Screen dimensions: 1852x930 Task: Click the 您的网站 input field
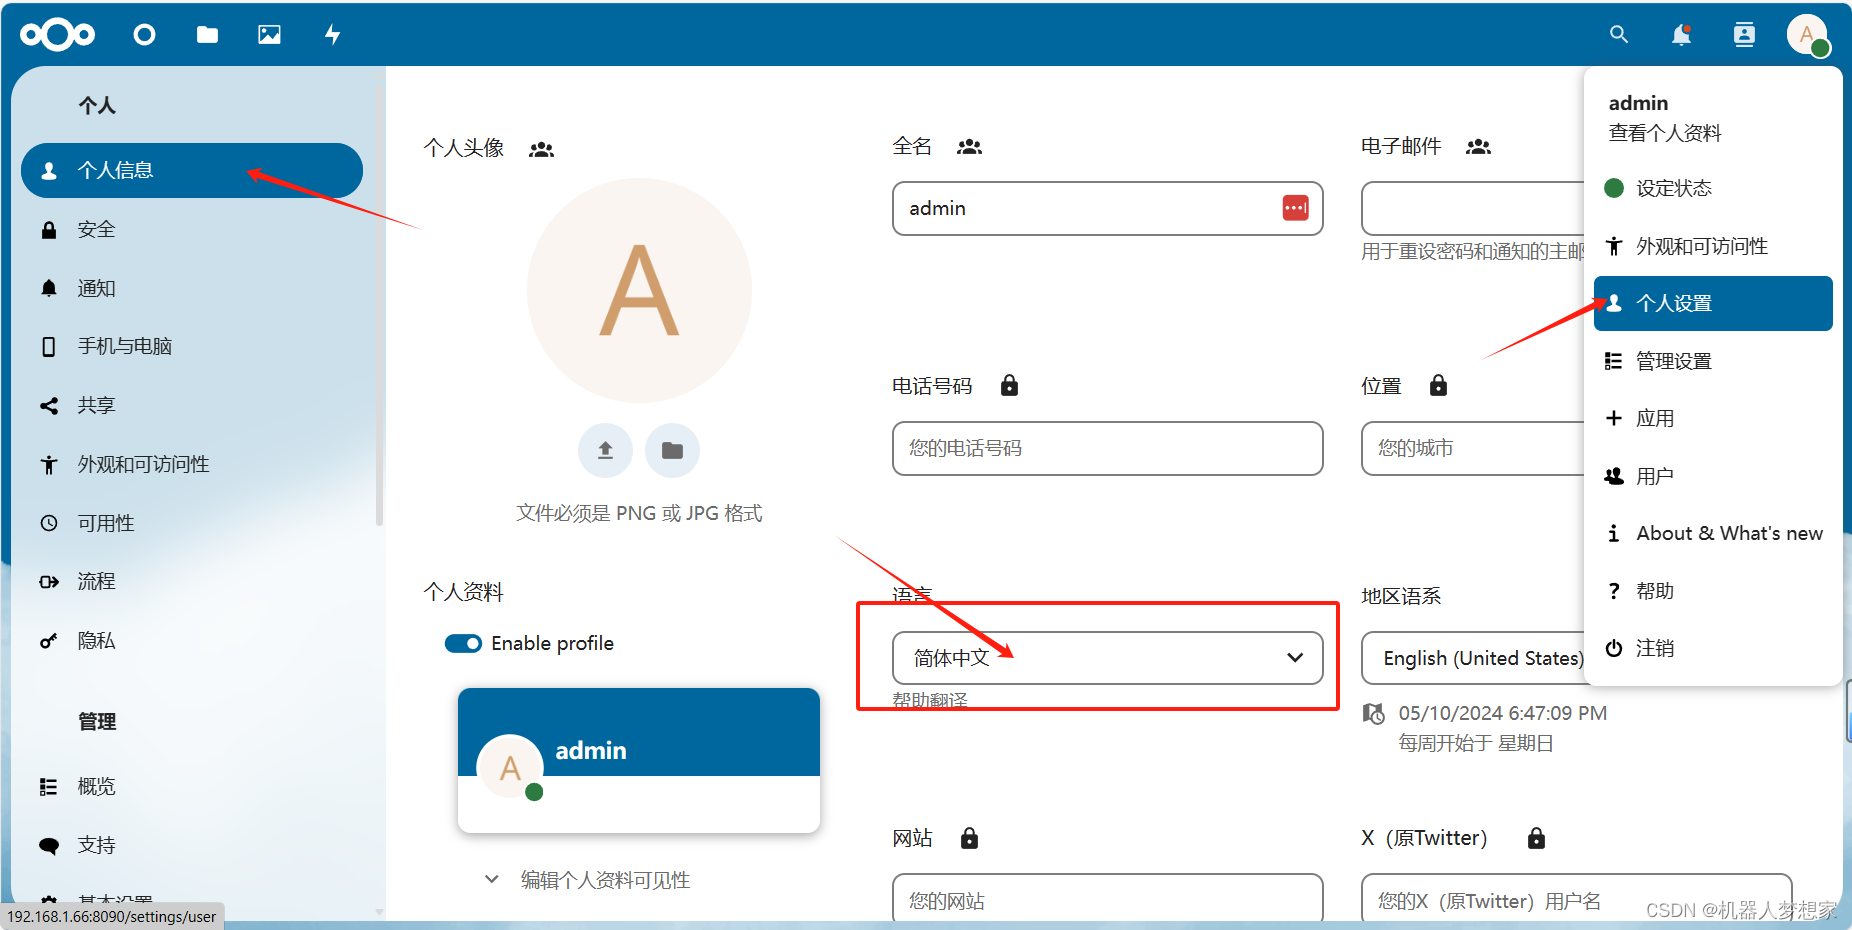click(x=1106, y=899)
